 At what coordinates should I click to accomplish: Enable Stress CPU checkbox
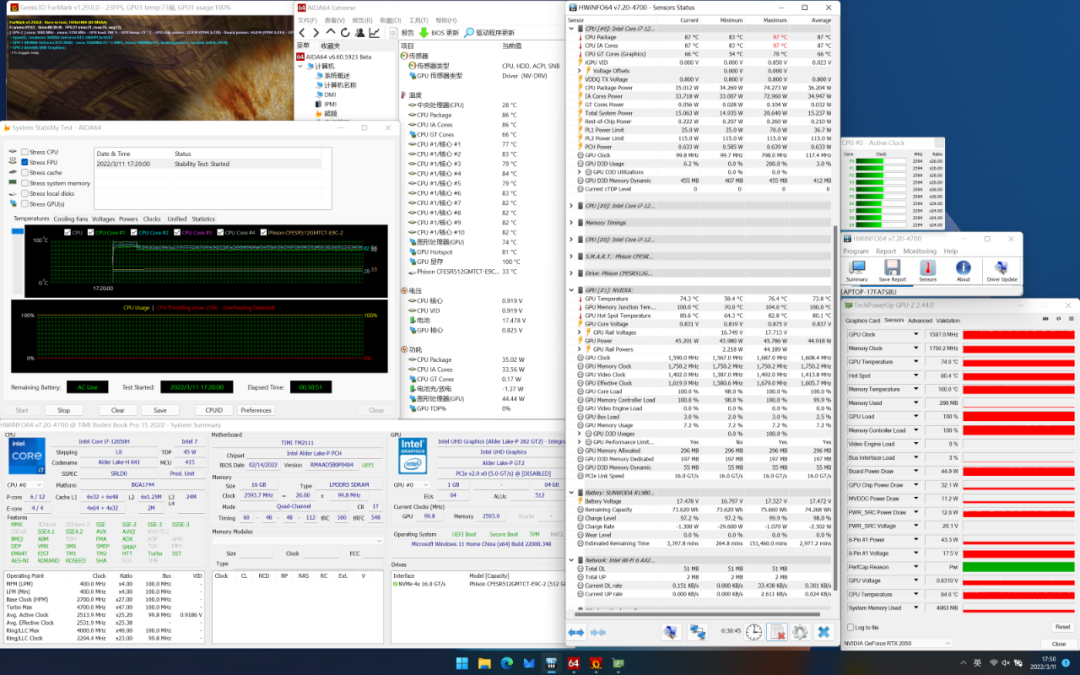25,152
